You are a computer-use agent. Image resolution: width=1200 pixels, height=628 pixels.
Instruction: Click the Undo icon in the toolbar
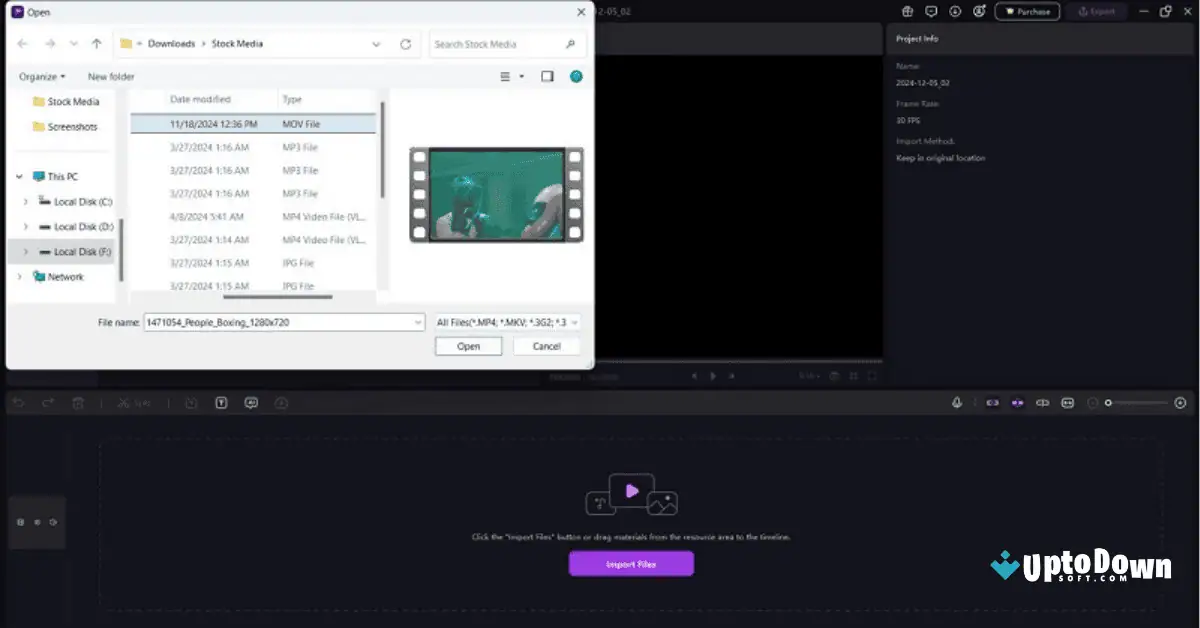(20, 401)
